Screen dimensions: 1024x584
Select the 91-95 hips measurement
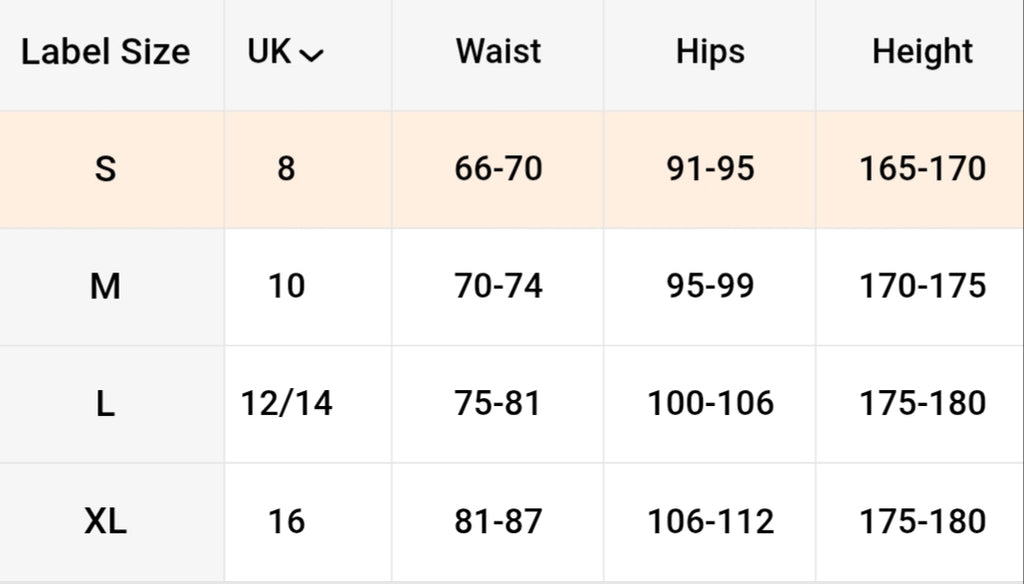coord(710,169)
